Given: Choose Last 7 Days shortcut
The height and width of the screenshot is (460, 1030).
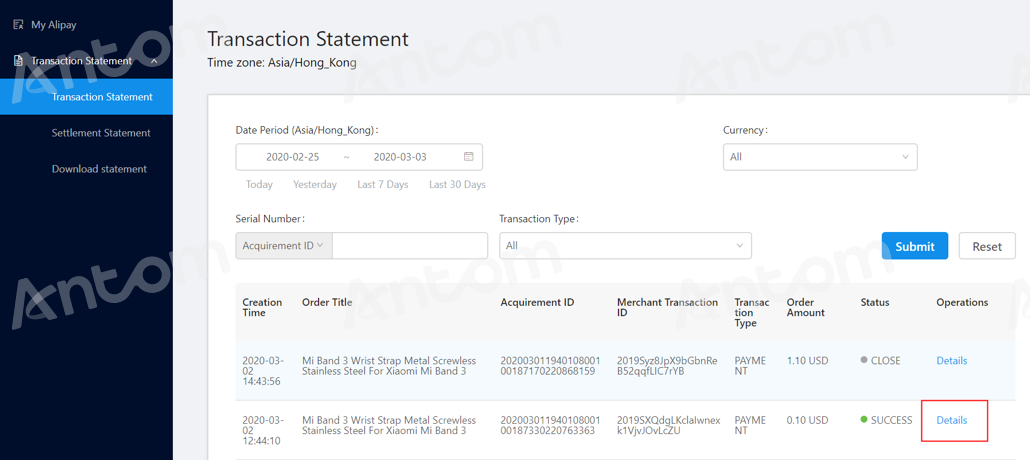Looking at the screenshot, I should click(x=382, y=185).
